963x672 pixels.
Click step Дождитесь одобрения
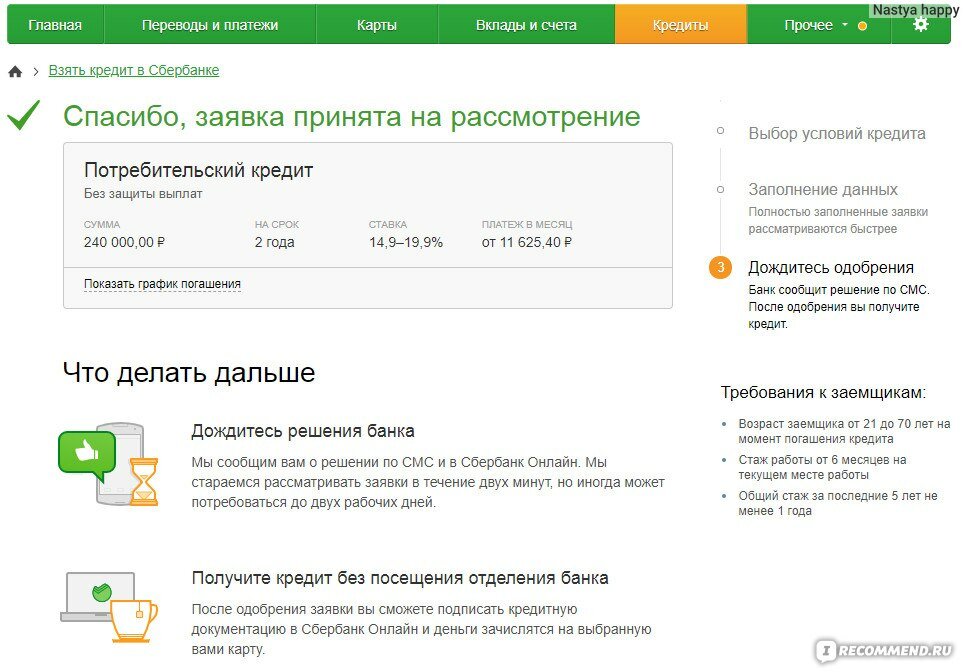[831, 267]
